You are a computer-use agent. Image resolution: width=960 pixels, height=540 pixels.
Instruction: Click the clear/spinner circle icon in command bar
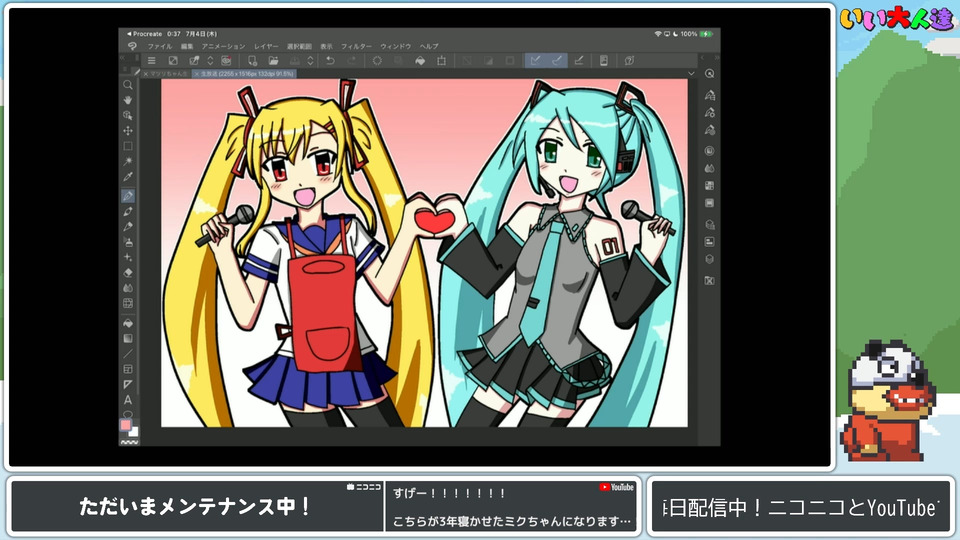coord(377,61)
